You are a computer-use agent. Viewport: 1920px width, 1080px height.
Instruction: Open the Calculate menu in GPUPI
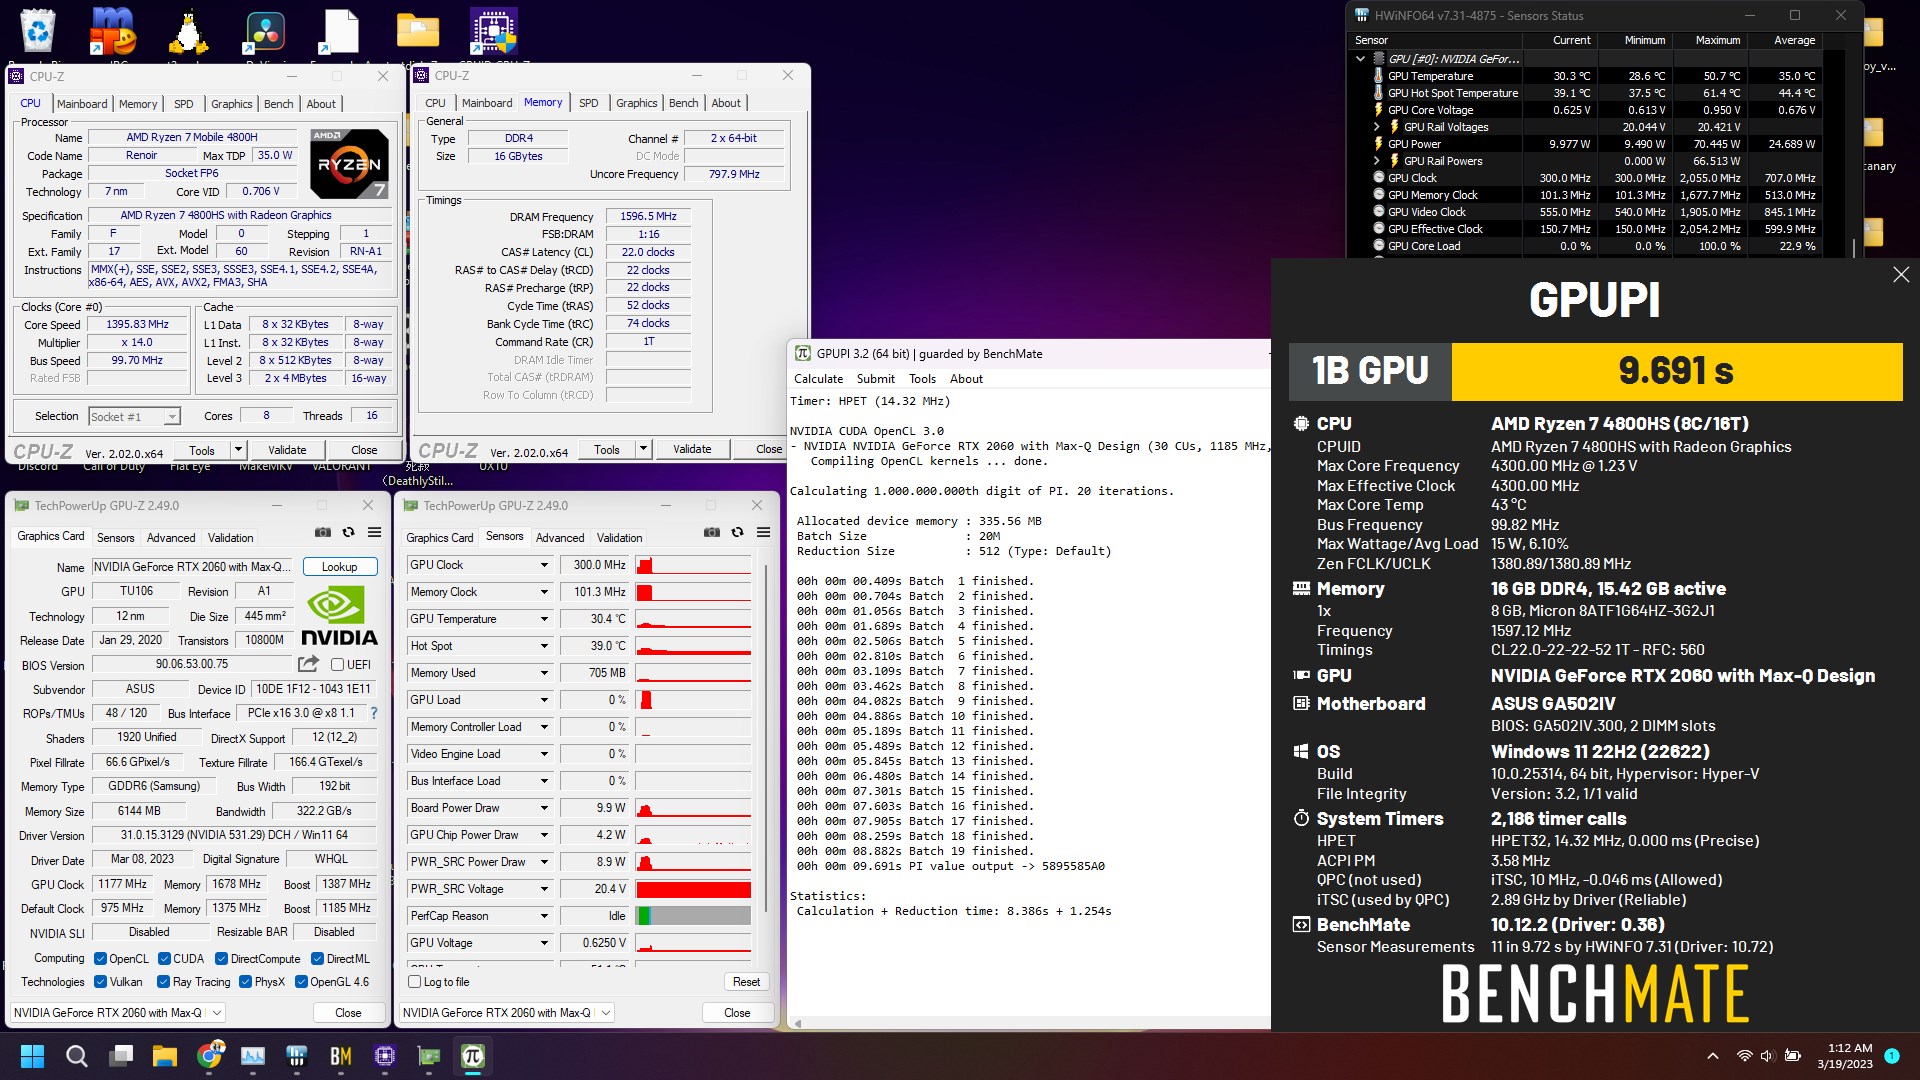point(819,379)
